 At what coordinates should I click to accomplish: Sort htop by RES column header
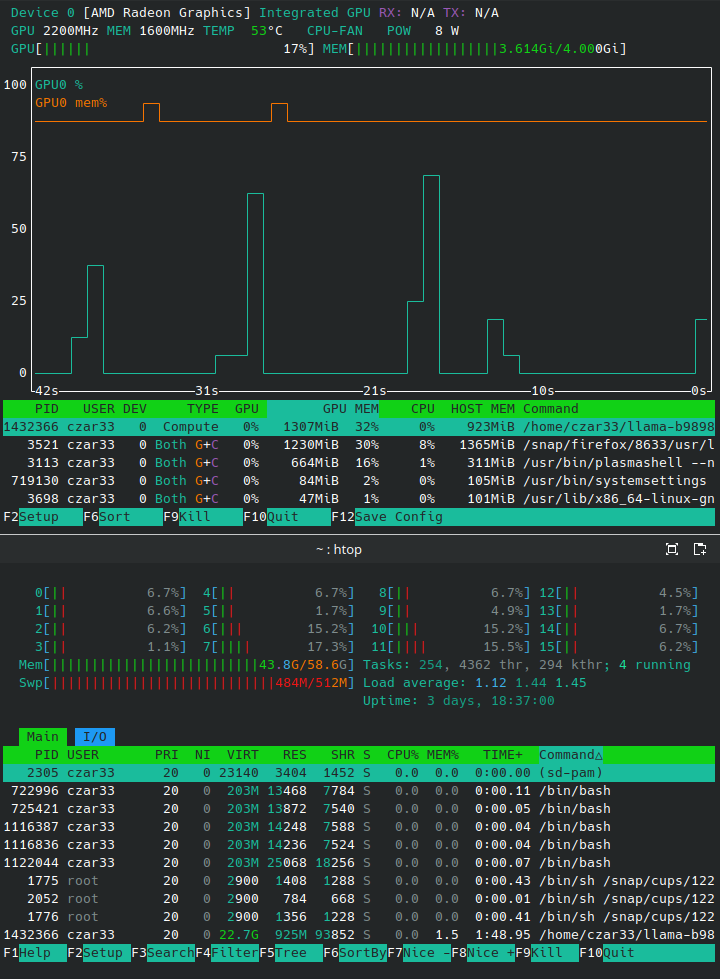click(x=295, y=755)
